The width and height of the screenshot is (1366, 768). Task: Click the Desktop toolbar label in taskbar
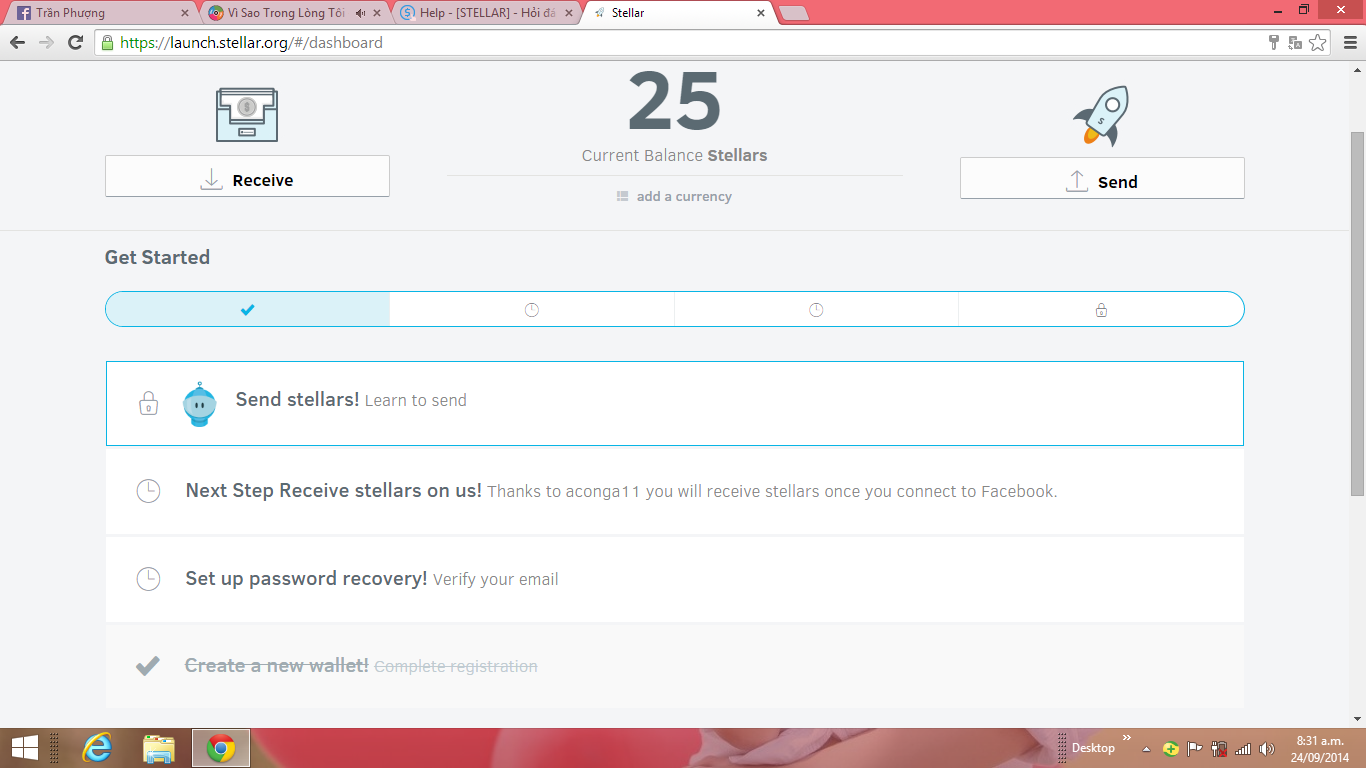tap(1093, 748)
